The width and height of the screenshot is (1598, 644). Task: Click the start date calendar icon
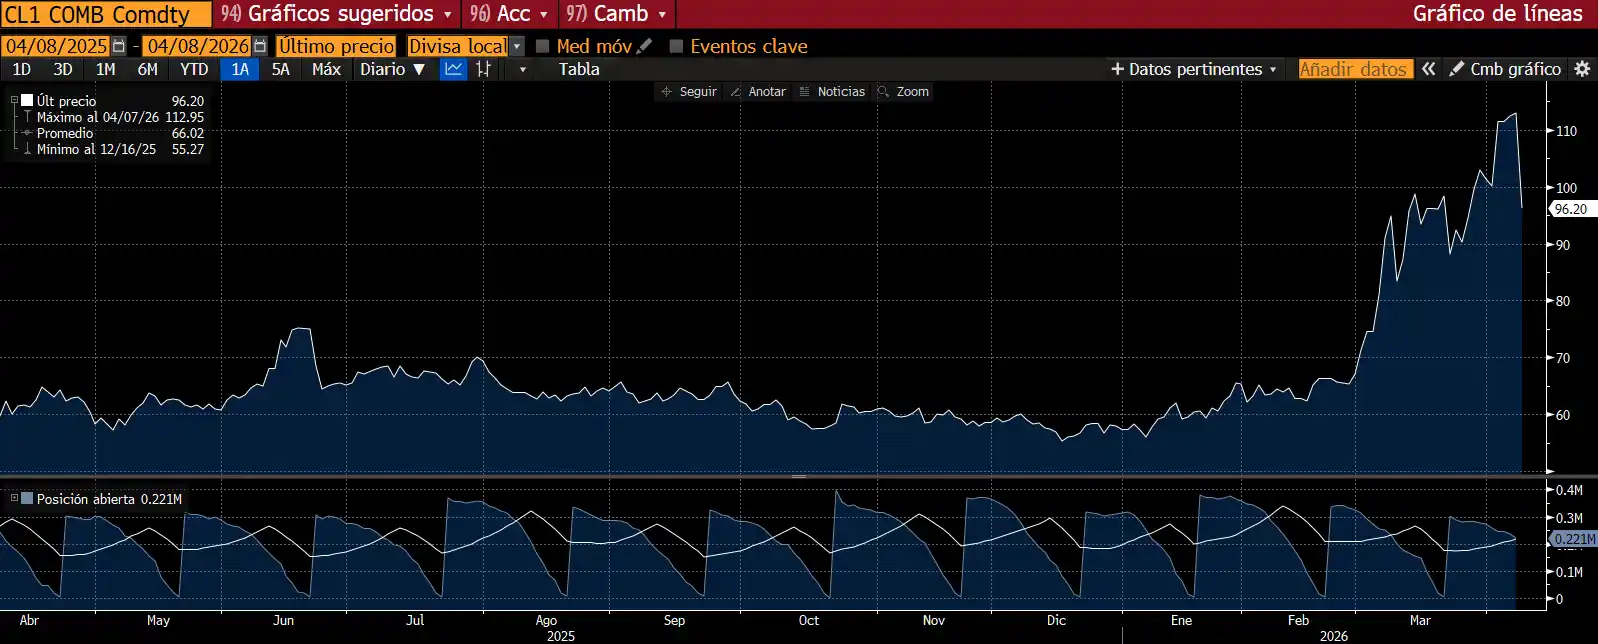click(x=119, y=46)
